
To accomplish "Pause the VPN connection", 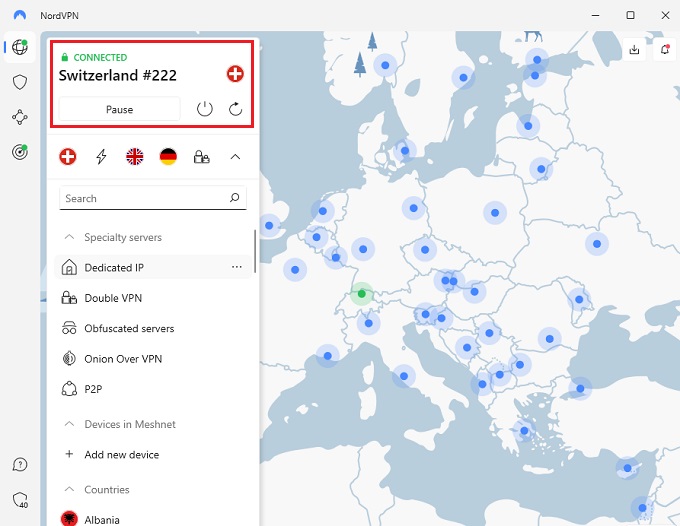I will (x=119, y=109).
